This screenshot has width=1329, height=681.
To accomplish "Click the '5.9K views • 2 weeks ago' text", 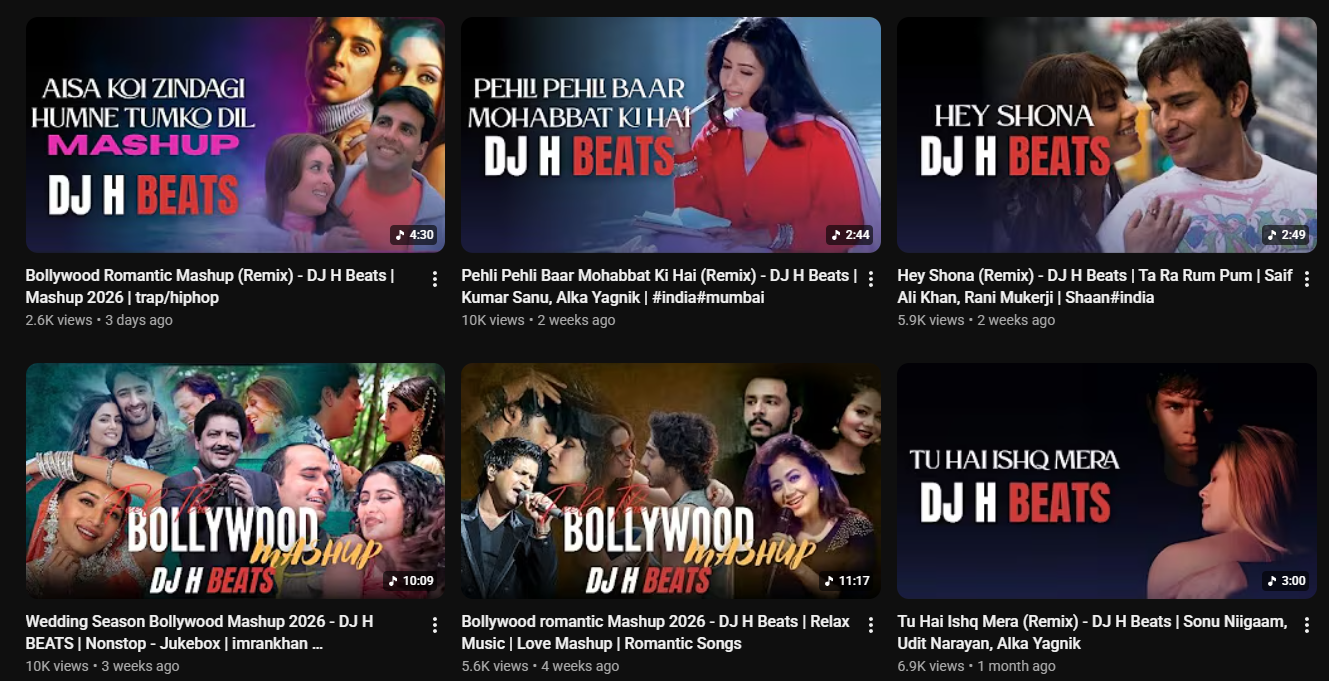I will click(976, 320).
